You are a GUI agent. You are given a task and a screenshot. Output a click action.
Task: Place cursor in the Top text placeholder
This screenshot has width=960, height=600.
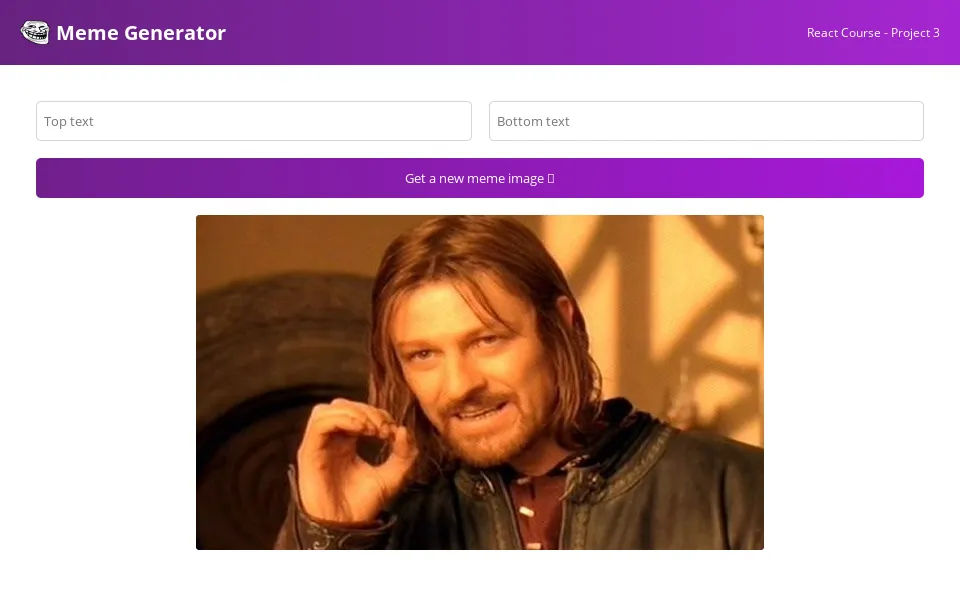point(69,121)
